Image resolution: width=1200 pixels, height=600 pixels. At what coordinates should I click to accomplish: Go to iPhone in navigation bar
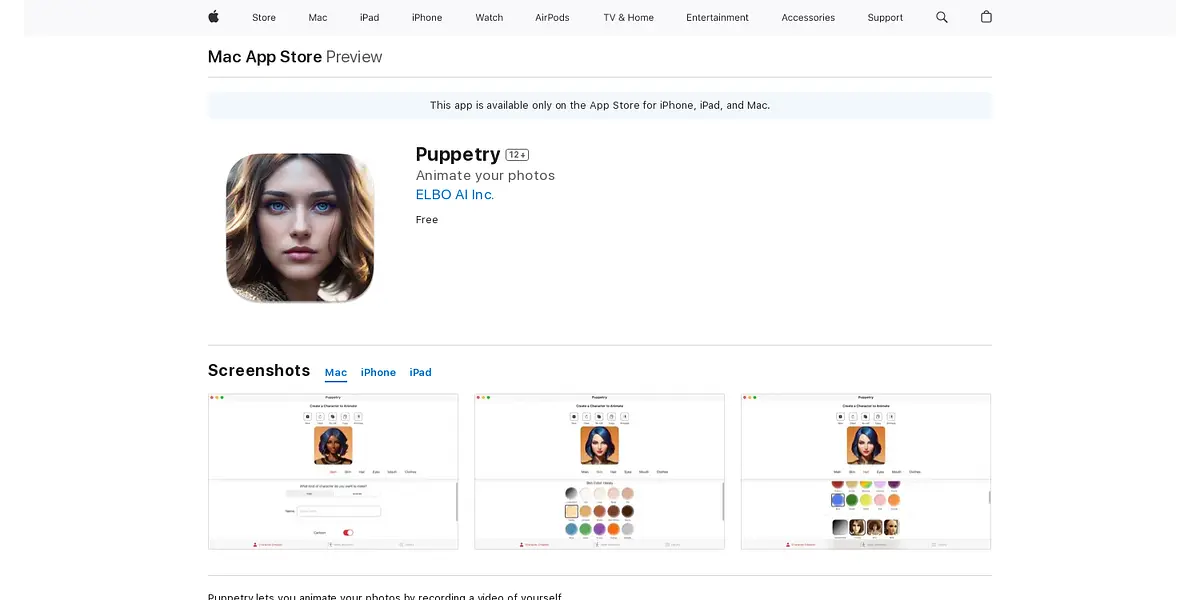(427, 18)
